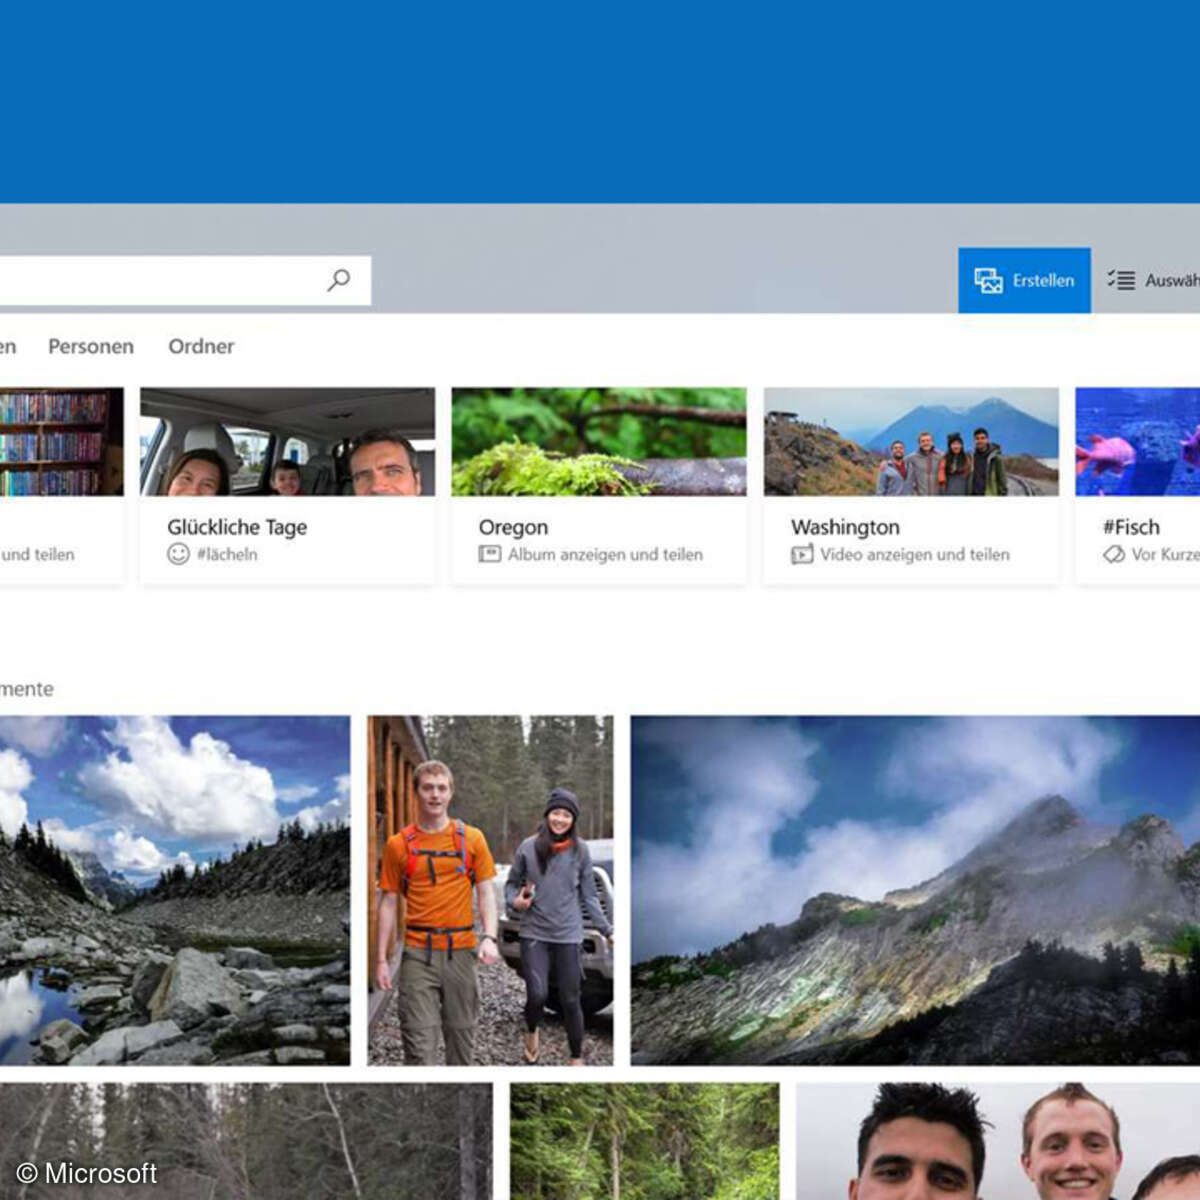Image resolution: width=1200 pixels, height=1200 pixels.
Task: Click the album icon beside Oregon's share link
Action: pos(489,554)
